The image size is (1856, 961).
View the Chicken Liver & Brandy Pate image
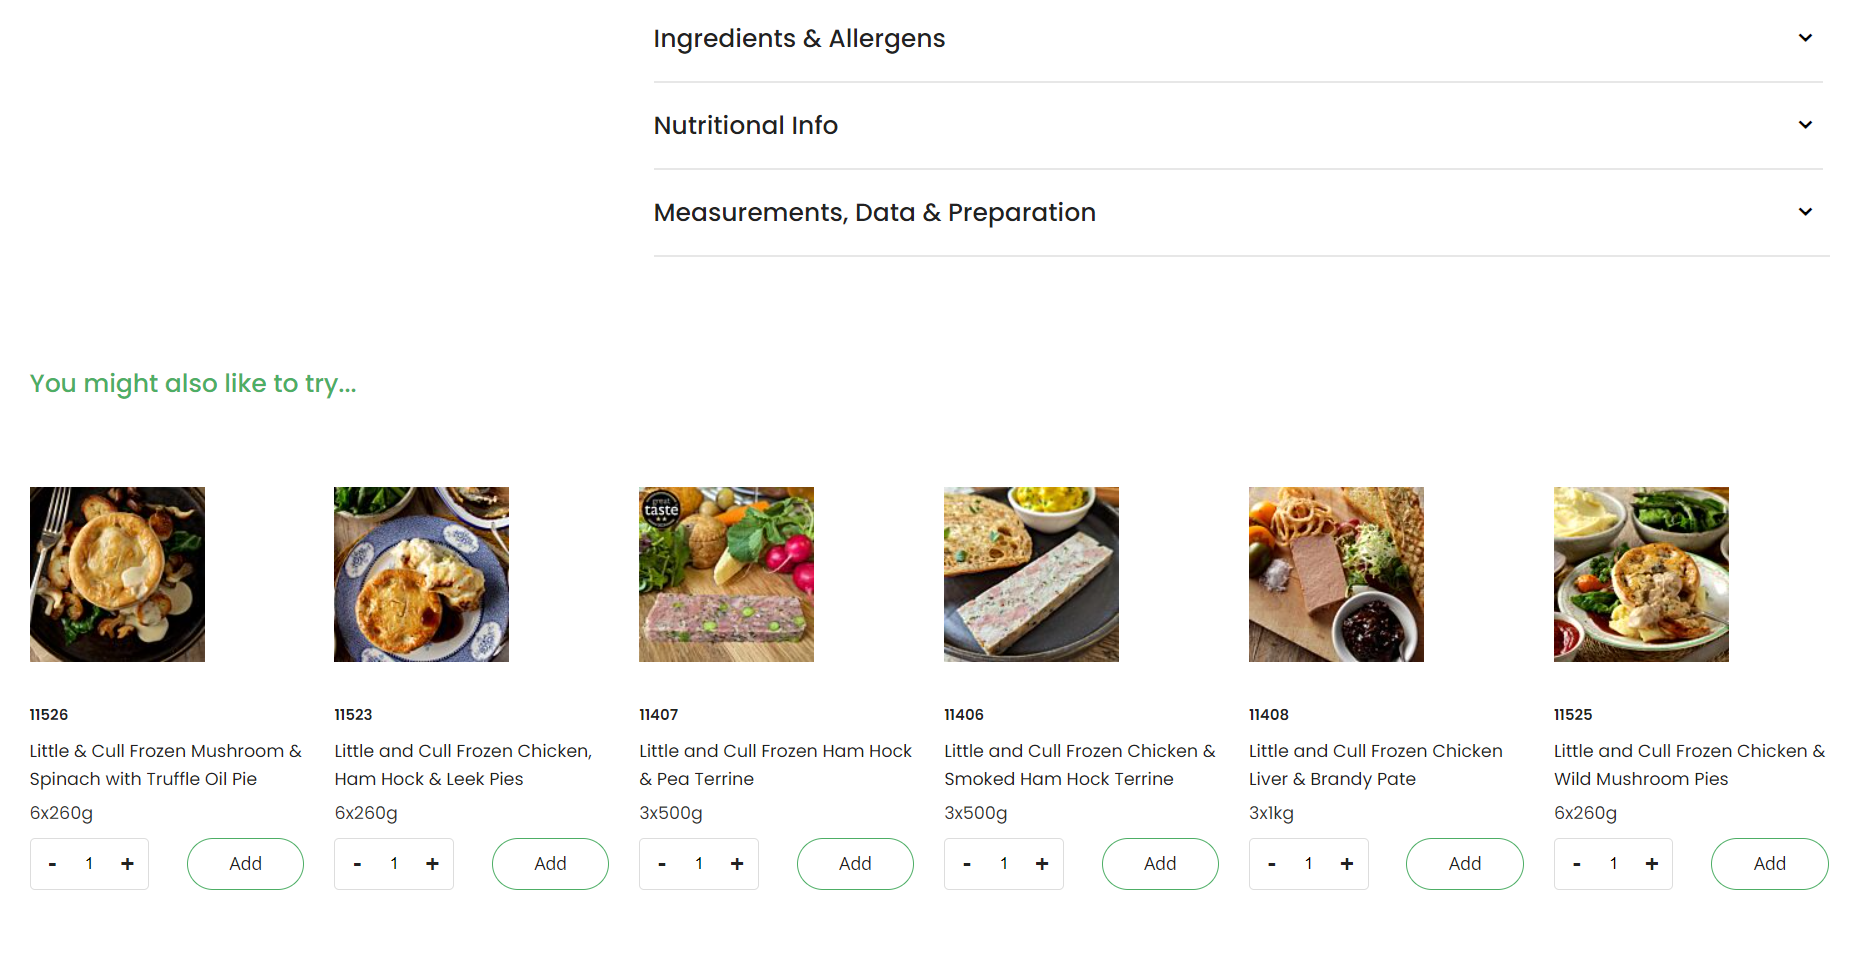tap(1336, 574)
